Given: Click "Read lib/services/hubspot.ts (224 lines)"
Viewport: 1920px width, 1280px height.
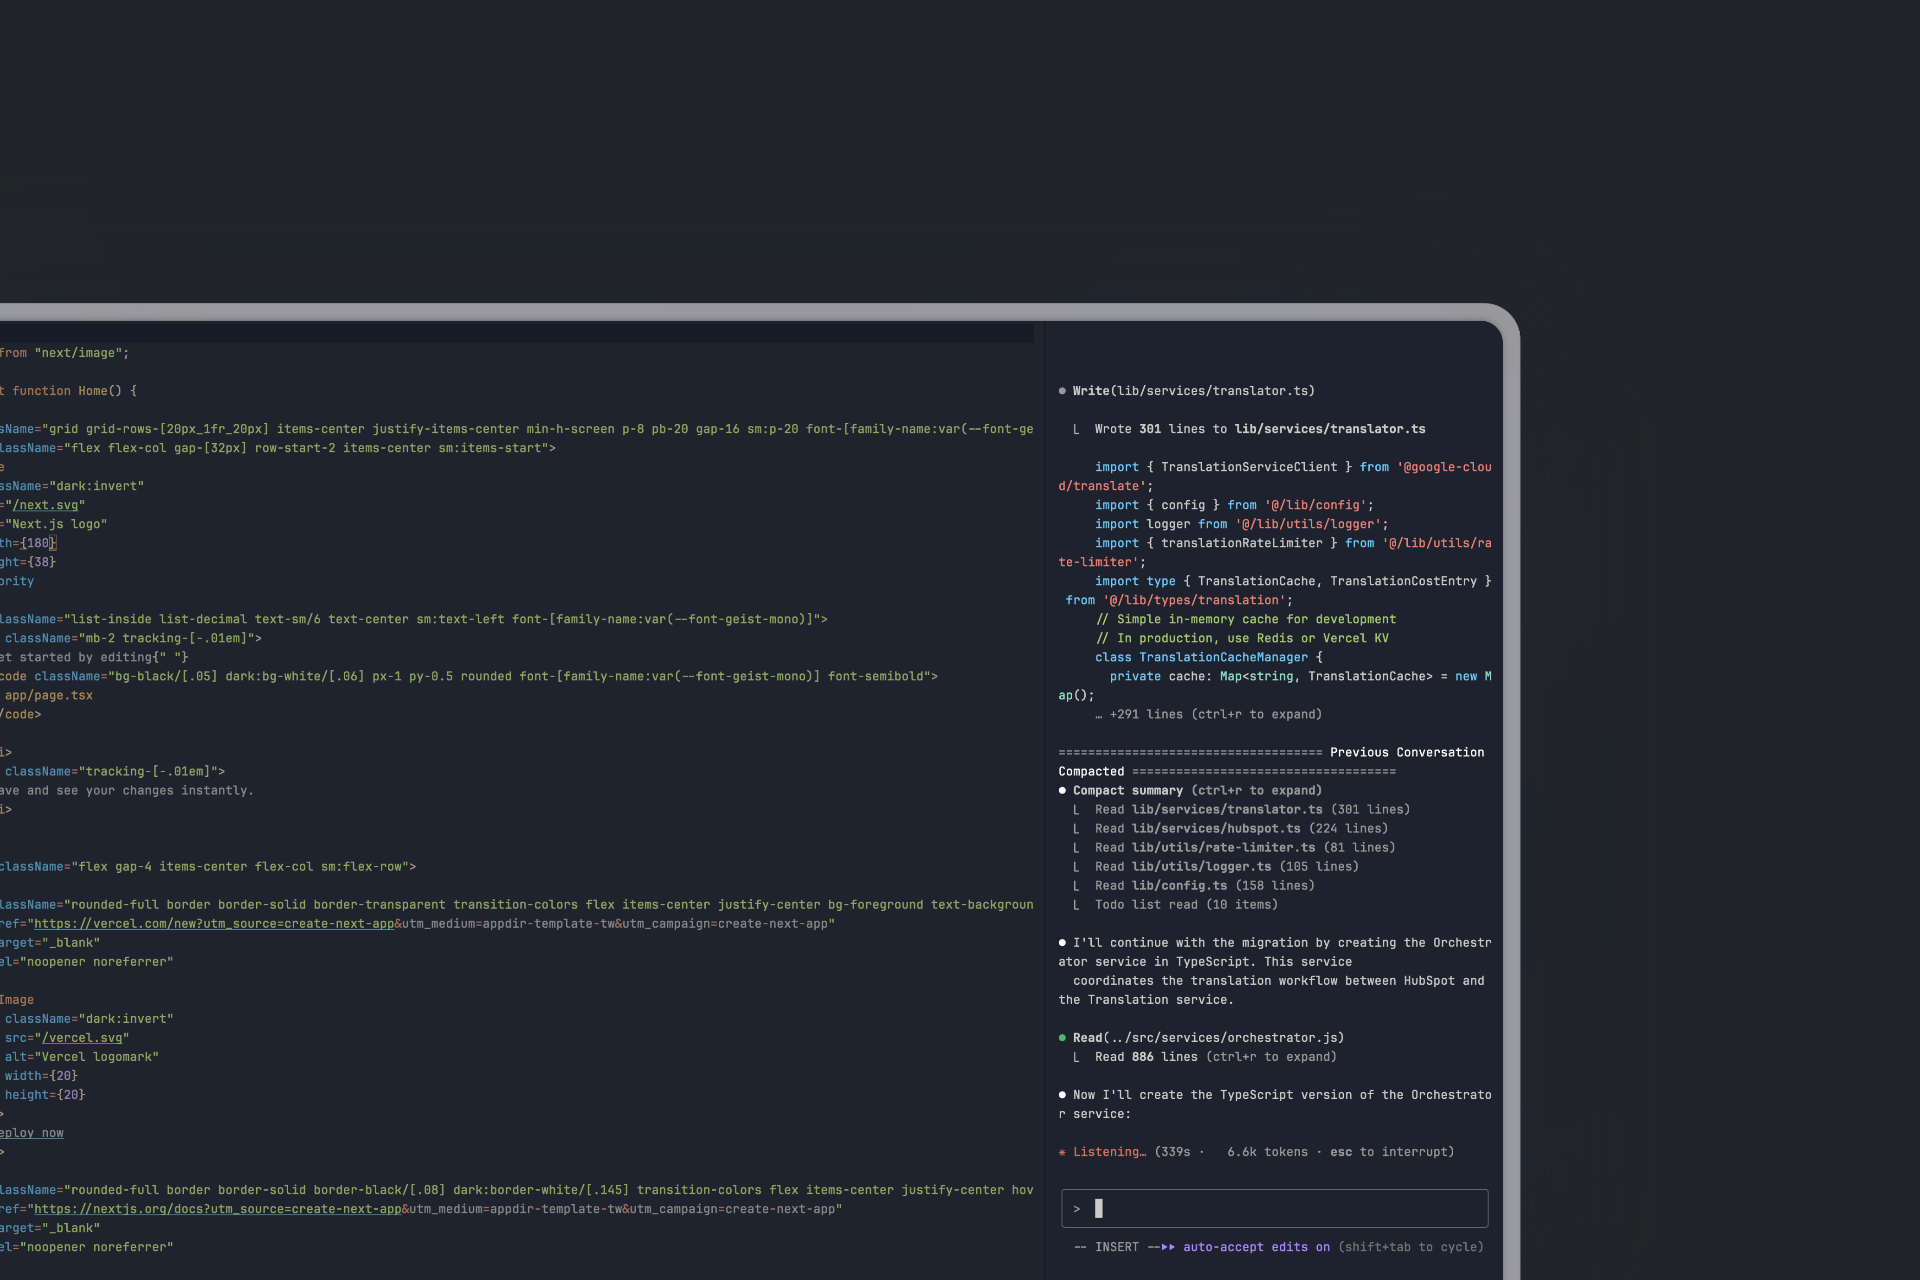Looking at the screenshot, I should click(1241, 829).
